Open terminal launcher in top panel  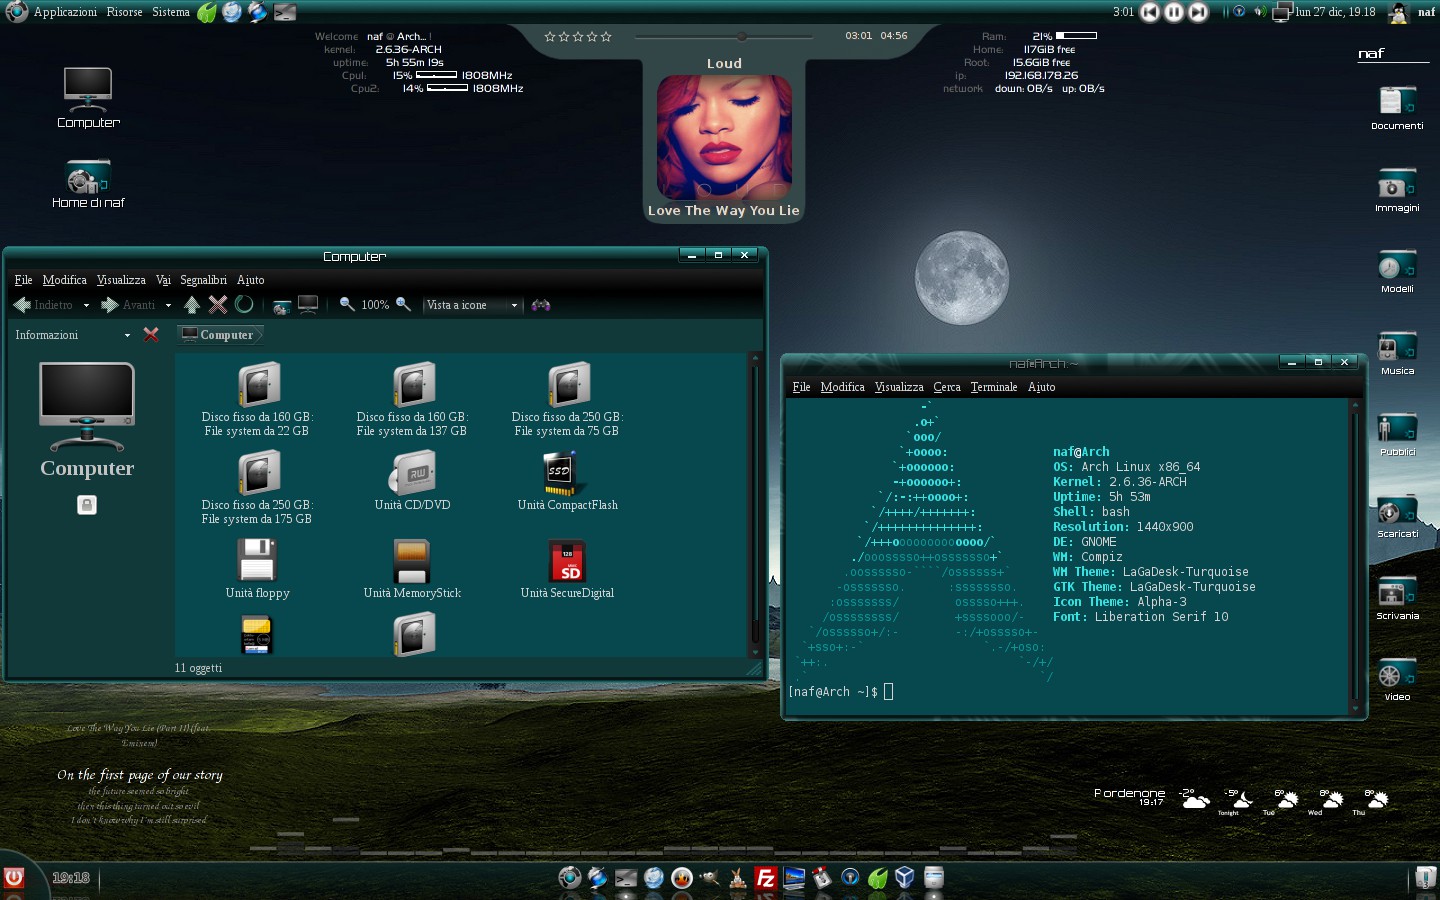pos(285,12)
